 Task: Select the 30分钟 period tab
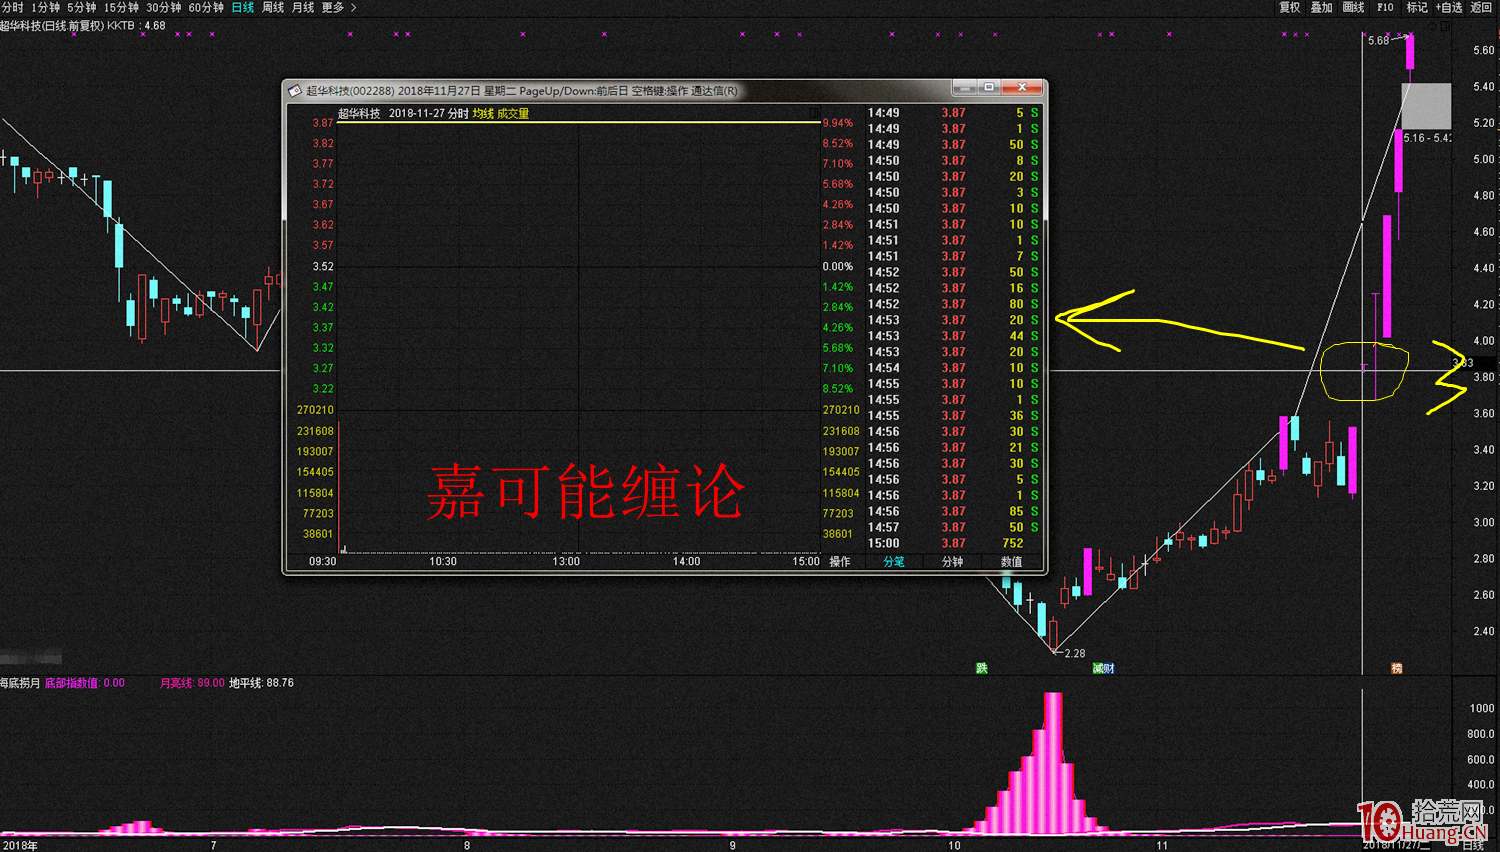click(164, 7)
